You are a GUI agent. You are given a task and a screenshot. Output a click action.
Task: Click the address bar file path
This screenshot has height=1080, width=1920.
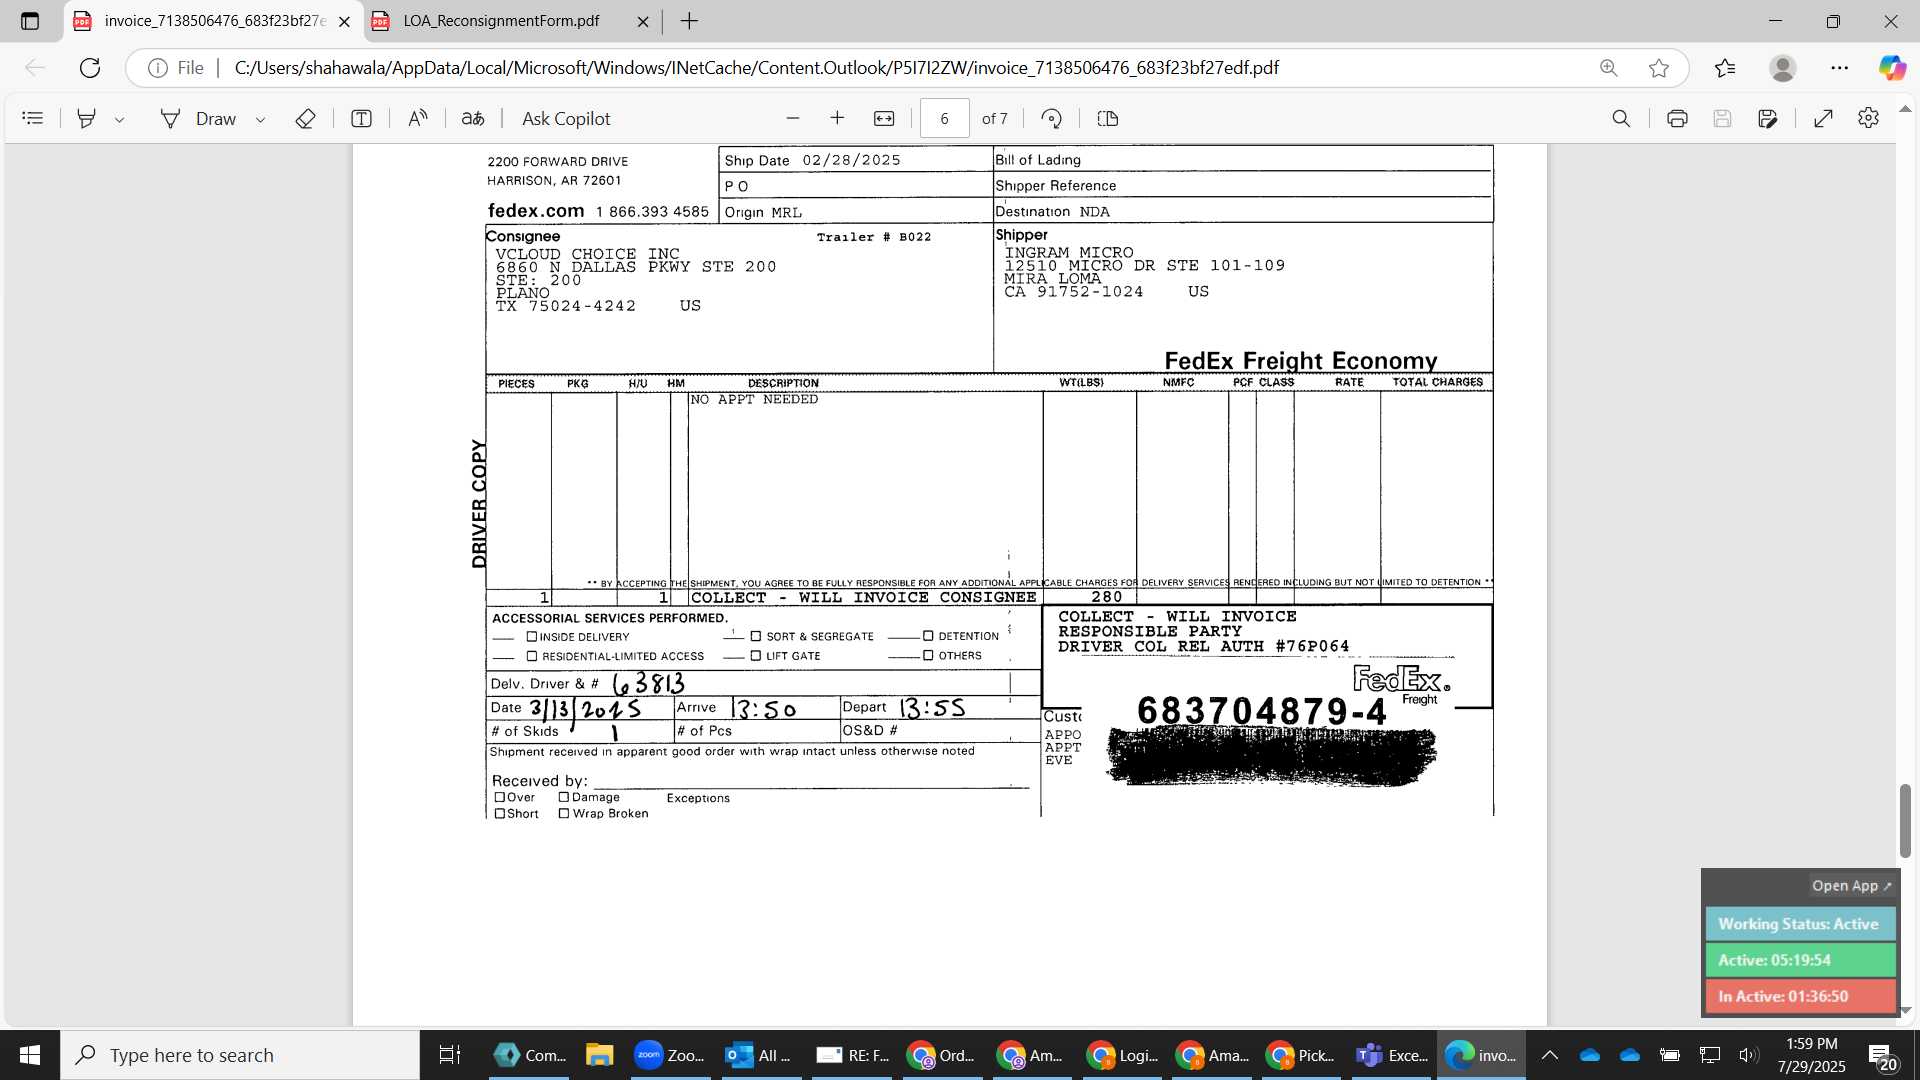click(756, 68)
